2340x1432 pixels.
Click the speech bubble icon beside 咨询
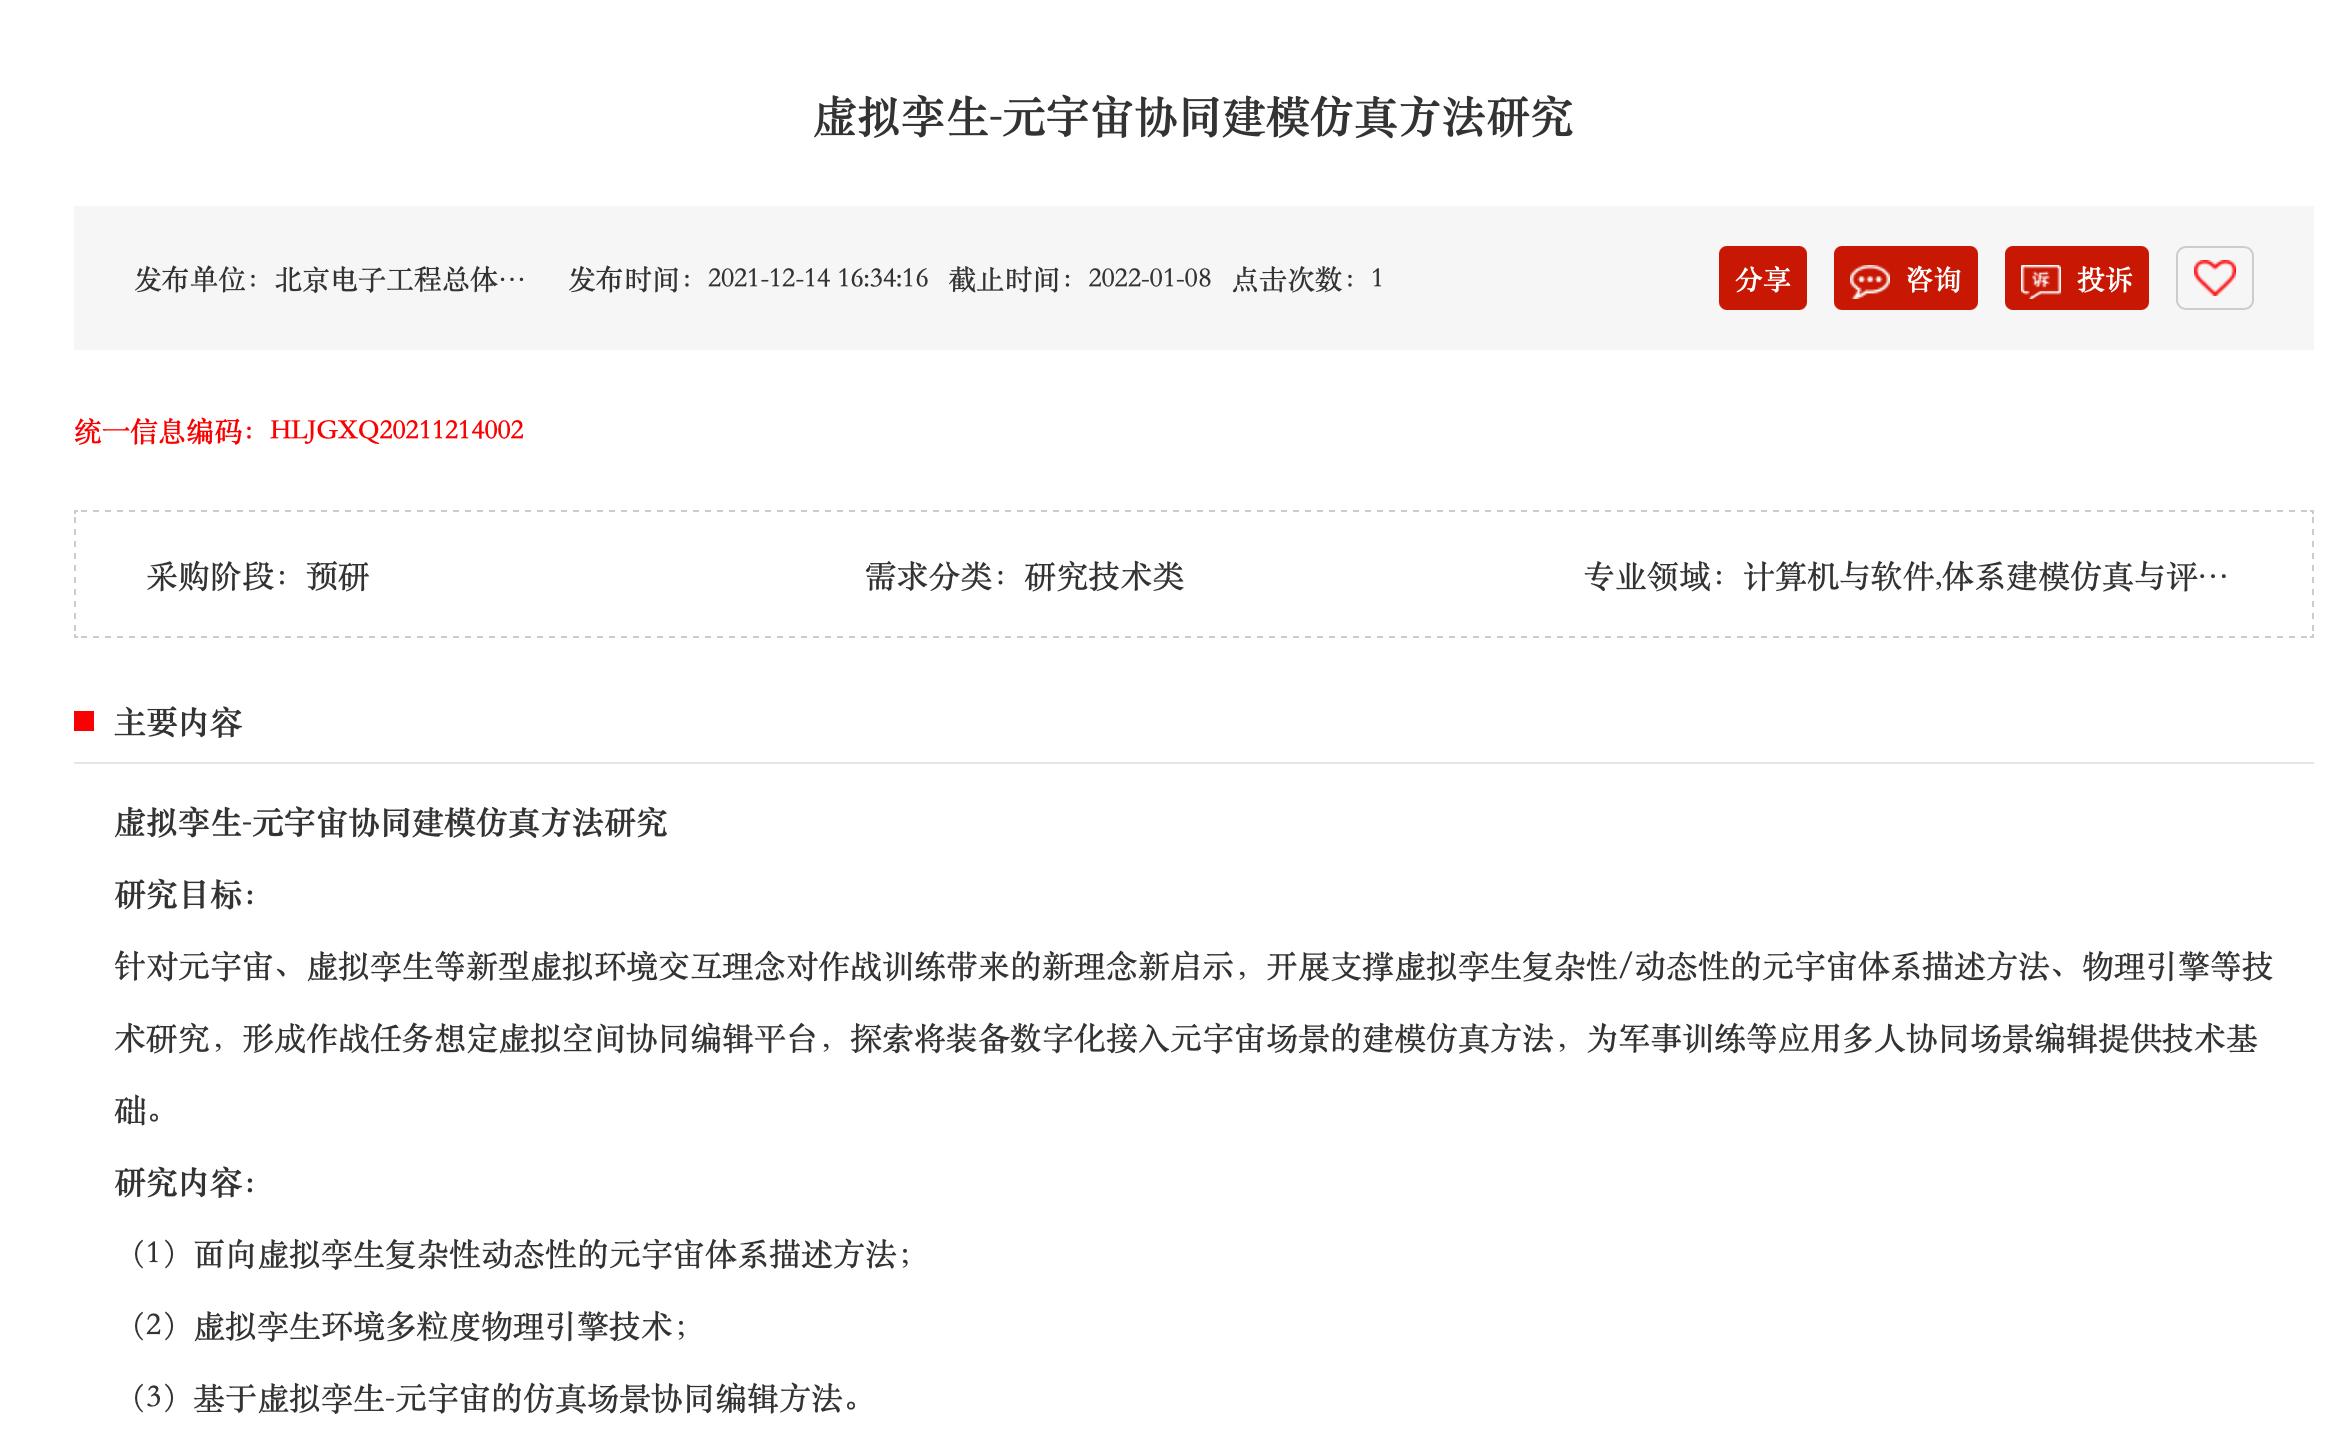coord(1869,280)
